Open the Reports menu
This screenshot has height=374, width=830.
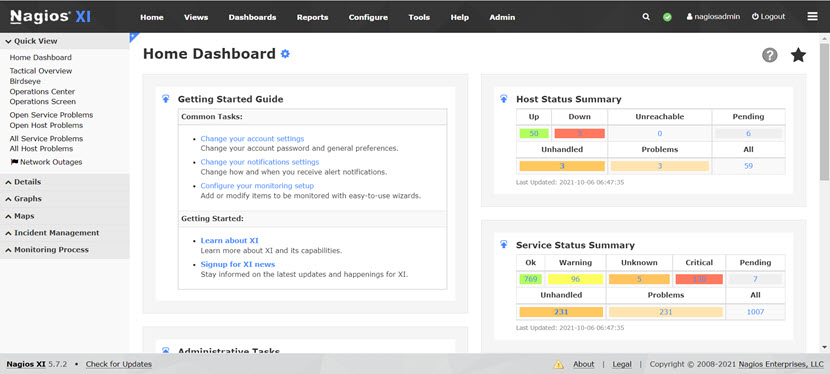point(312,17)
